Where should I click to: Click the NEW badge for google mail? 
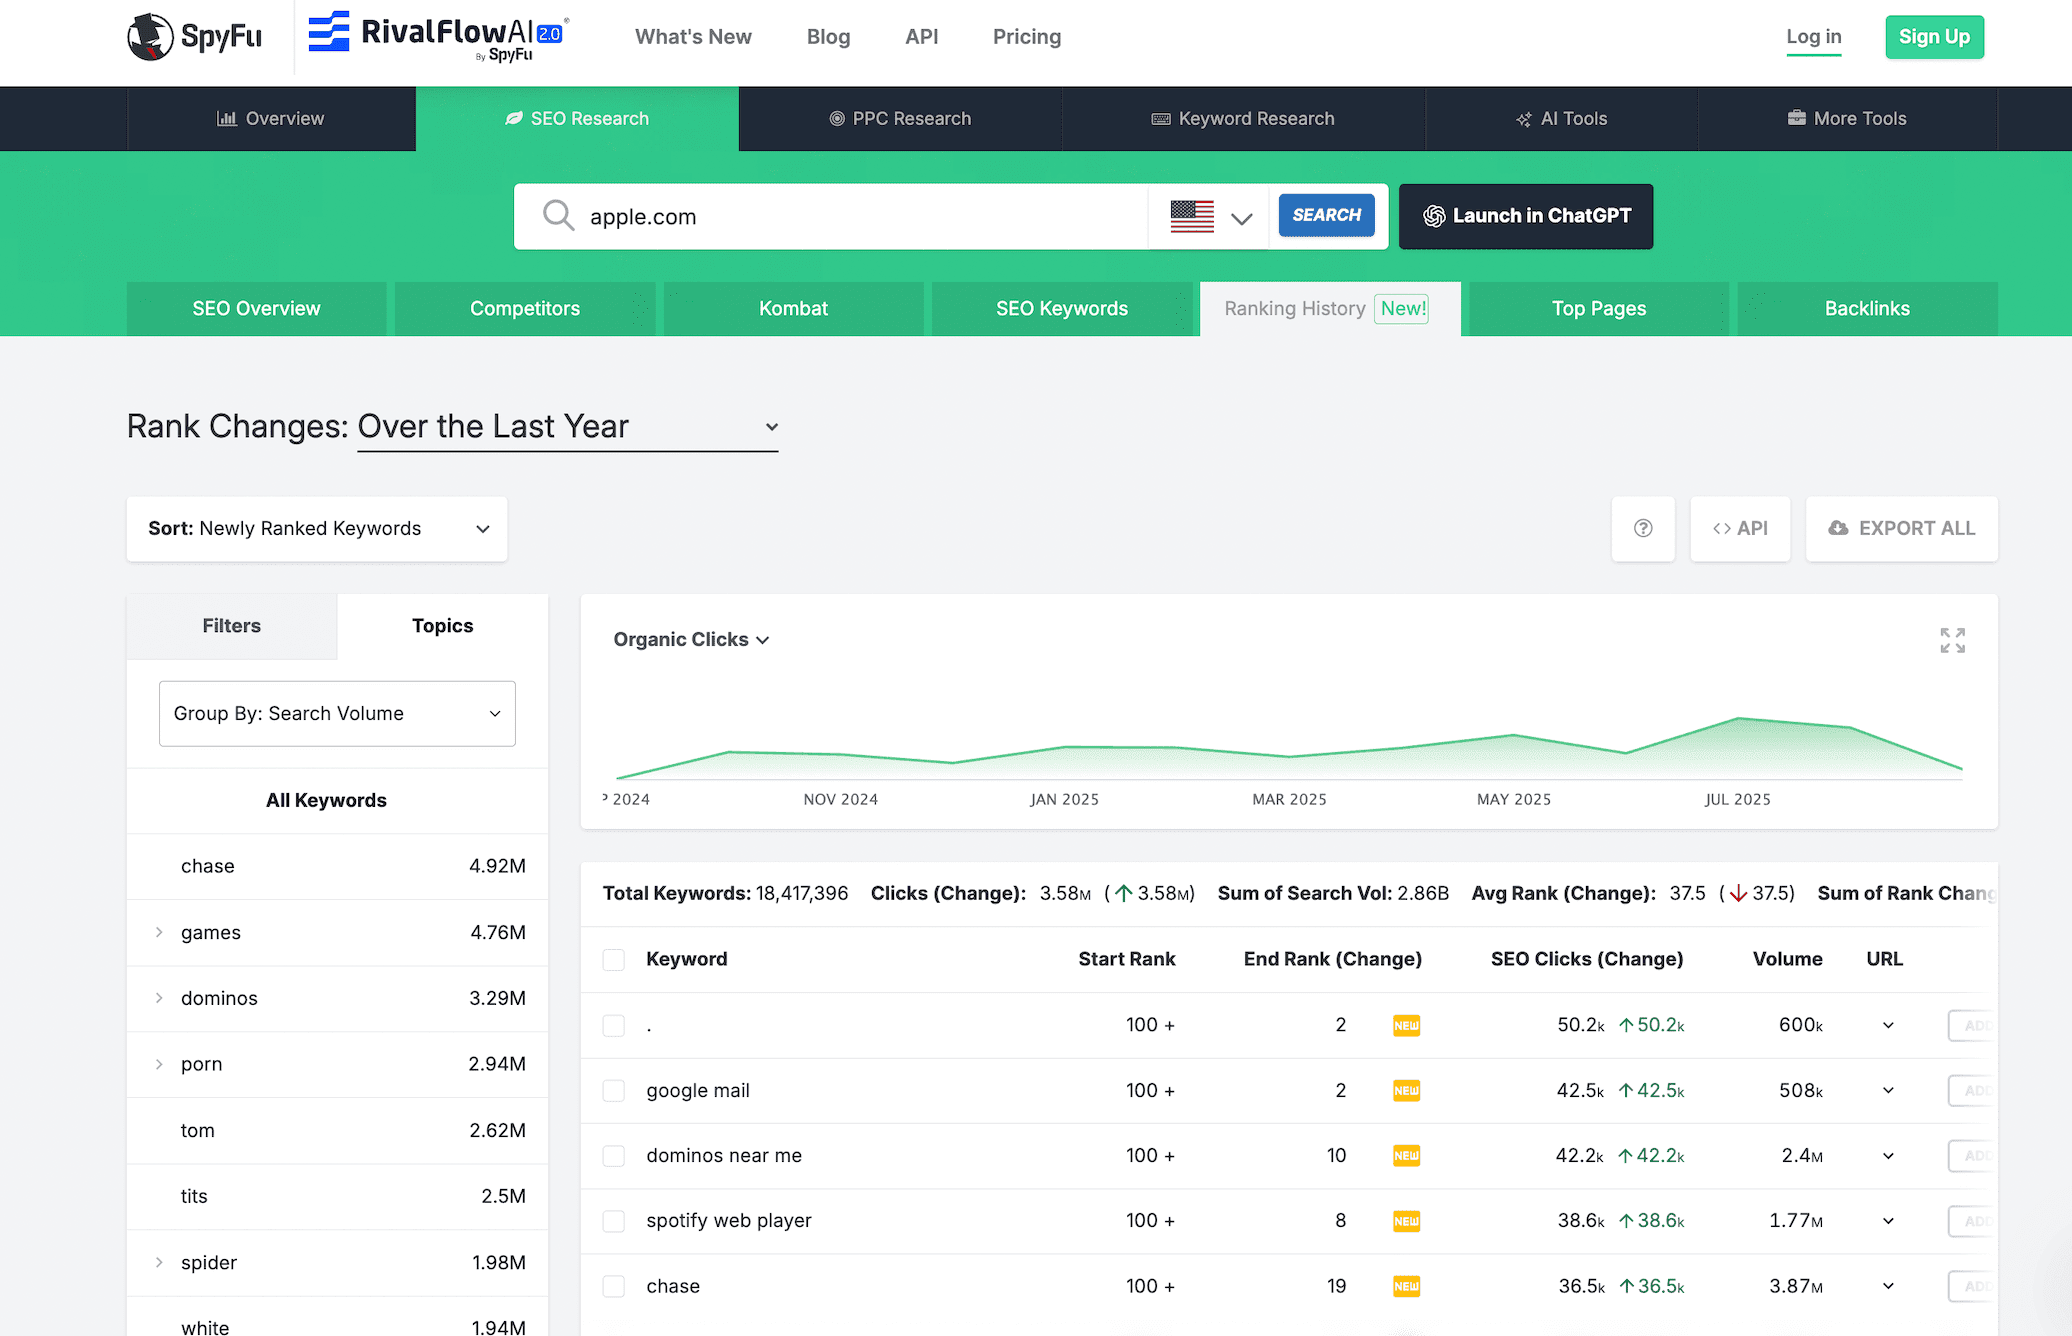1406,1090
